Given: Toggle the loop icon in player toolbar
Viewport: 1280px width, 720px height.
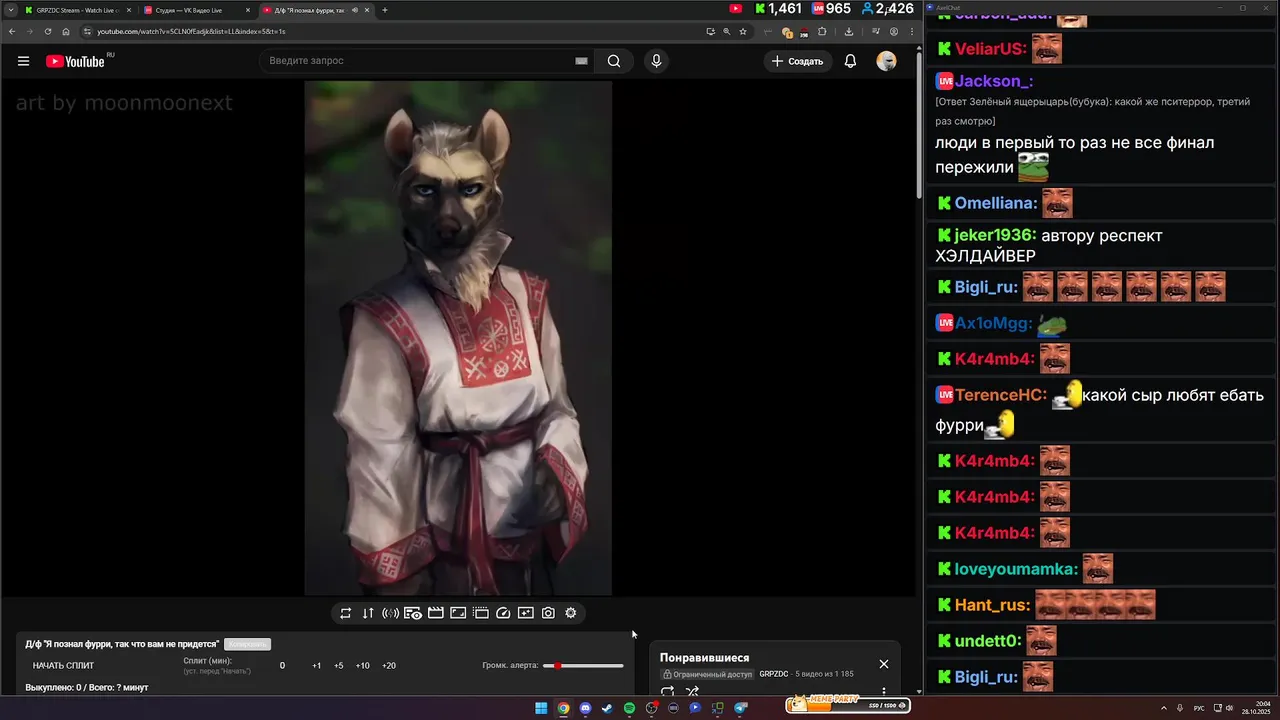Looking at the screenshot, I should tap(345, 613).
